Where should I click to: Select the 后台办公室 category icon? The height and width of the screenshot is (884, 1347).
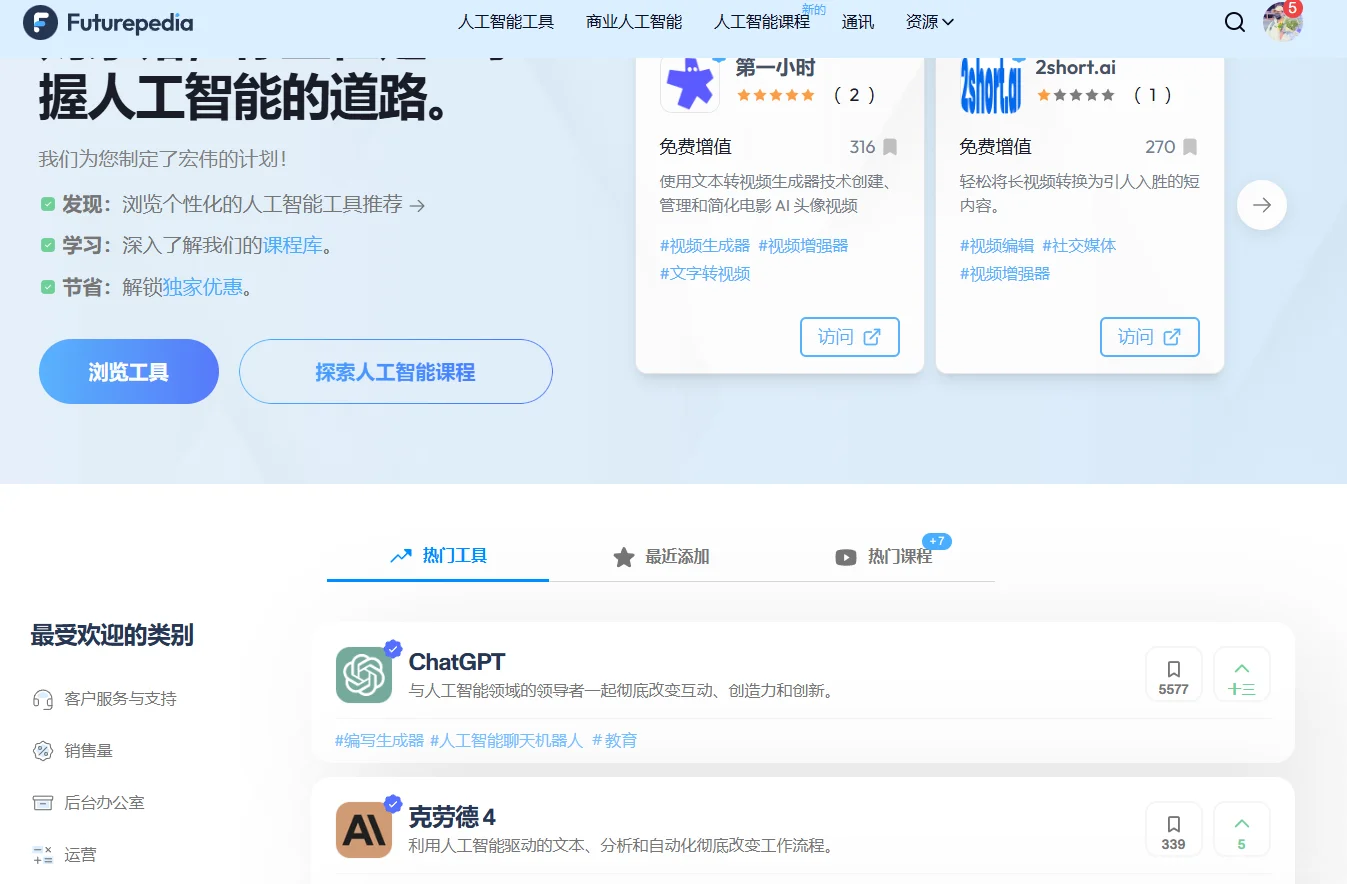click(40, 802)
